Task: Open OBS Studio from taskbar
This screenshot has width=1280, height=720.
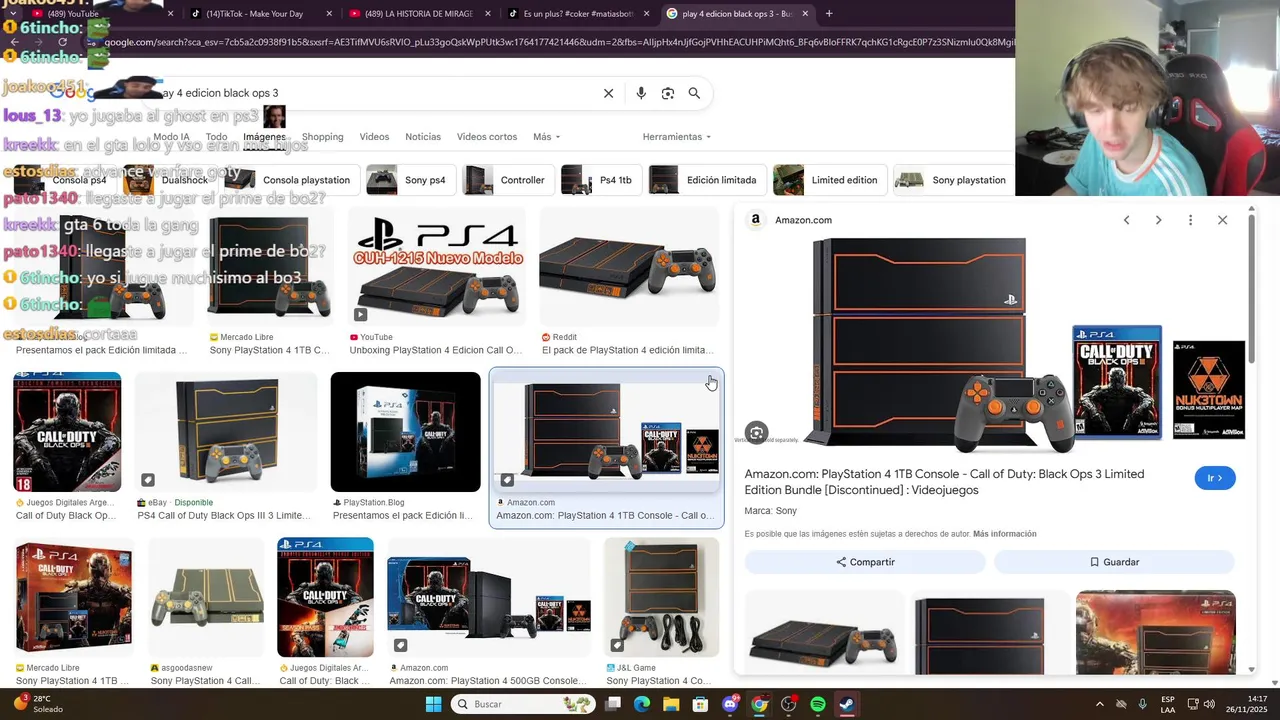Action: pos(788,704)
